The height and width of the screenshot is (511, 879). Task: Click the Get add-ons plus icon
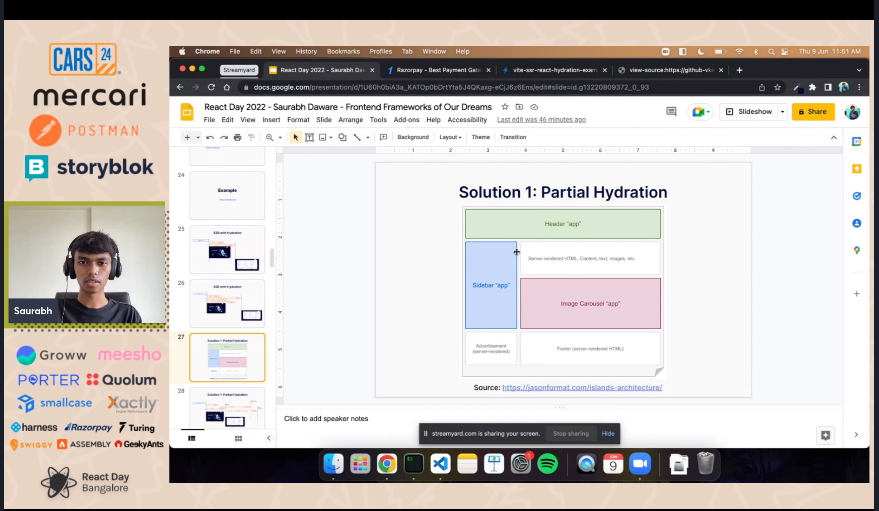click(856, 294)
